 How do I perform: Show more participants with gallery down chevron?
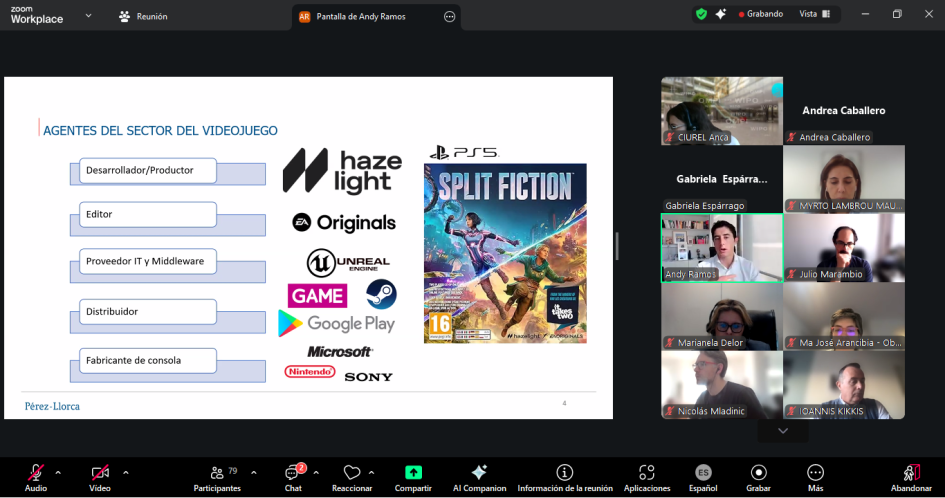click(x=783, y=430)
